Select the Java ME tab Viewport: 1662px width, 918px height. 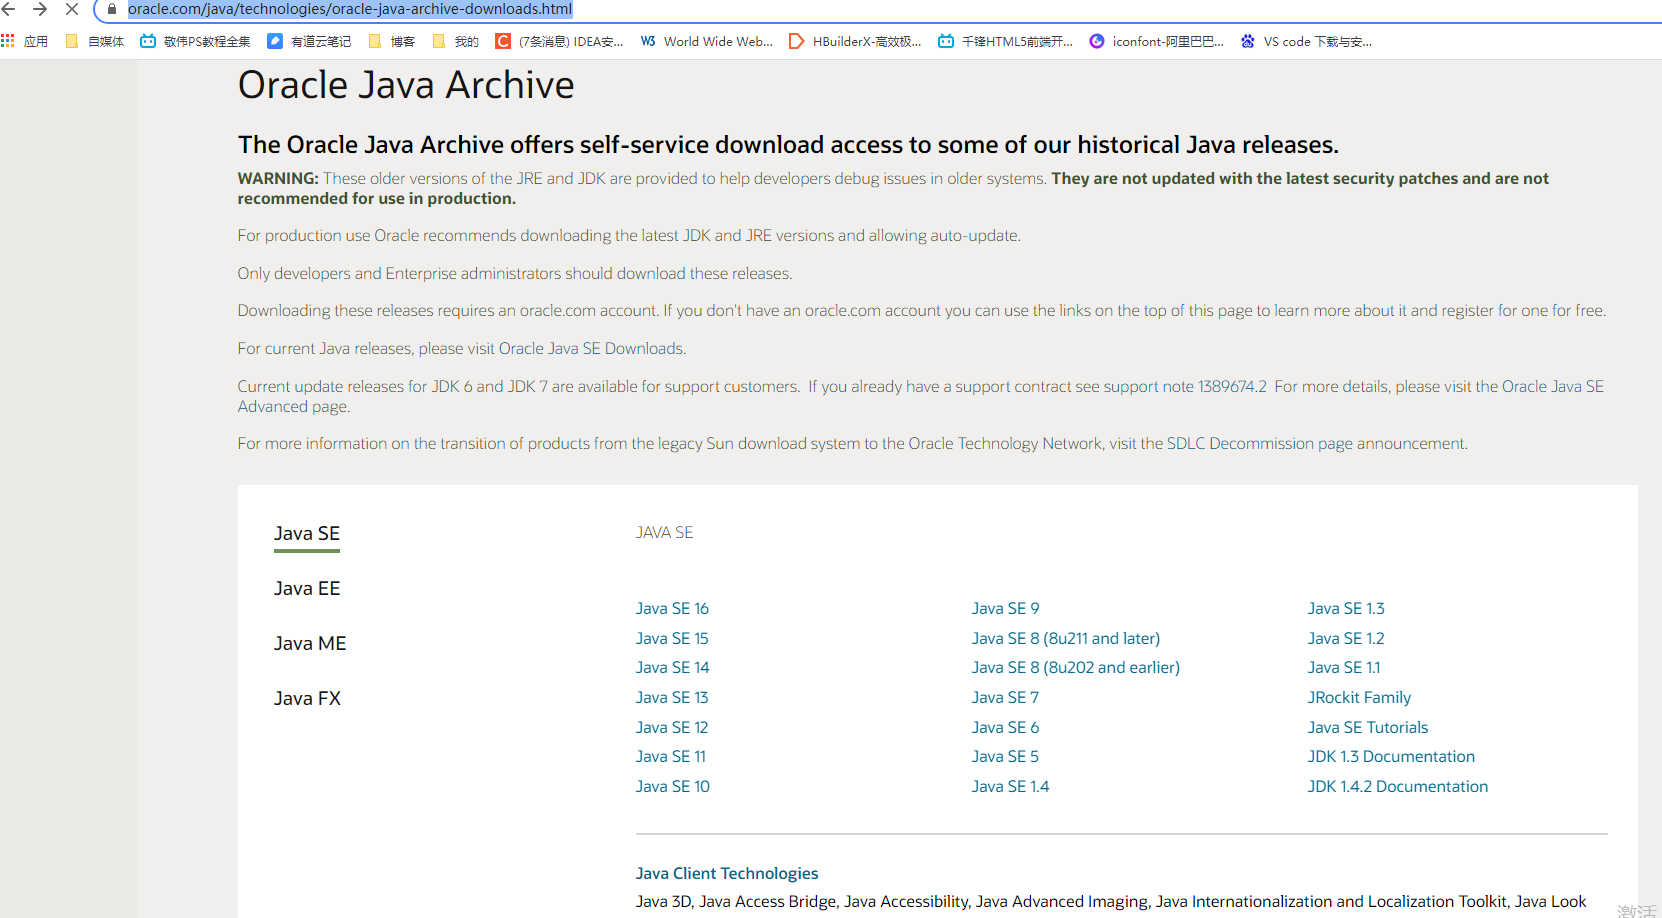click(x=310, y=644)
